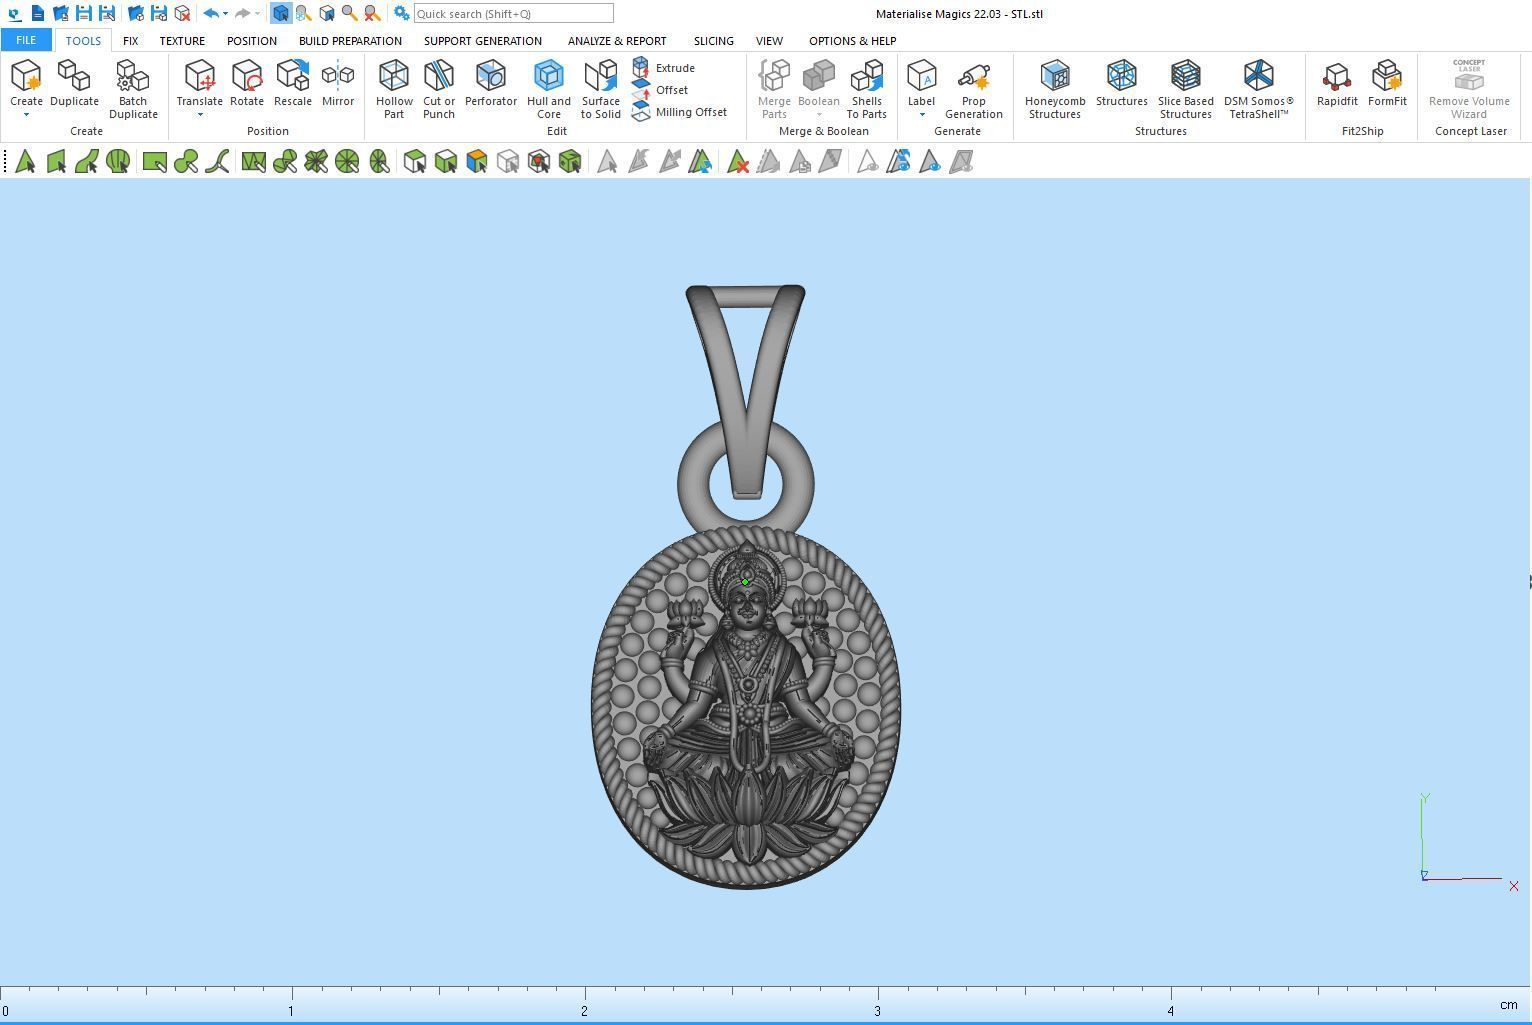Image resolution: width=1532 pixels, height=1025 pixels.
Task: Choose rectangle window marking tool
Action: [154, 162]
